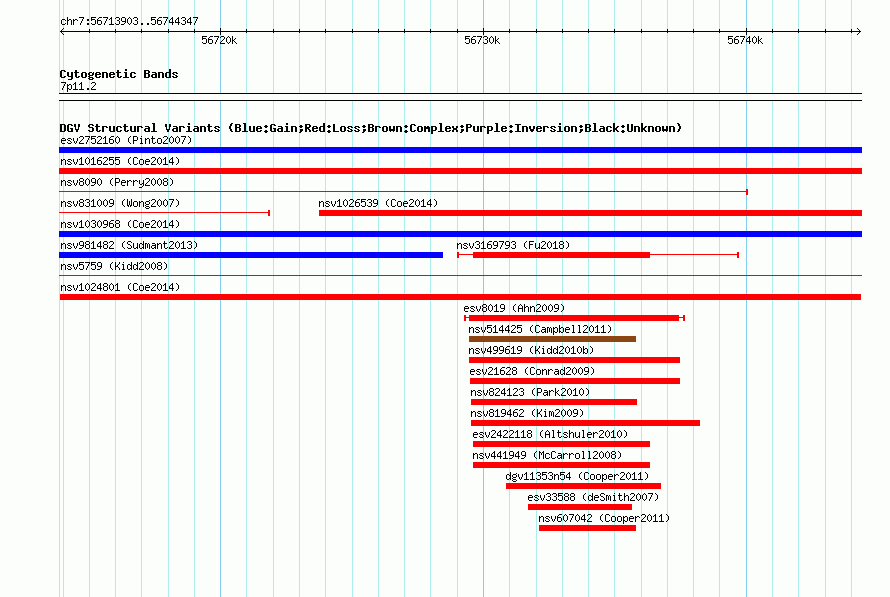Image resolution: width=890 pixels, height=597 pixels.
Task: Click nsv831009 (Wong2007) variant label
Action: [120, 203]
